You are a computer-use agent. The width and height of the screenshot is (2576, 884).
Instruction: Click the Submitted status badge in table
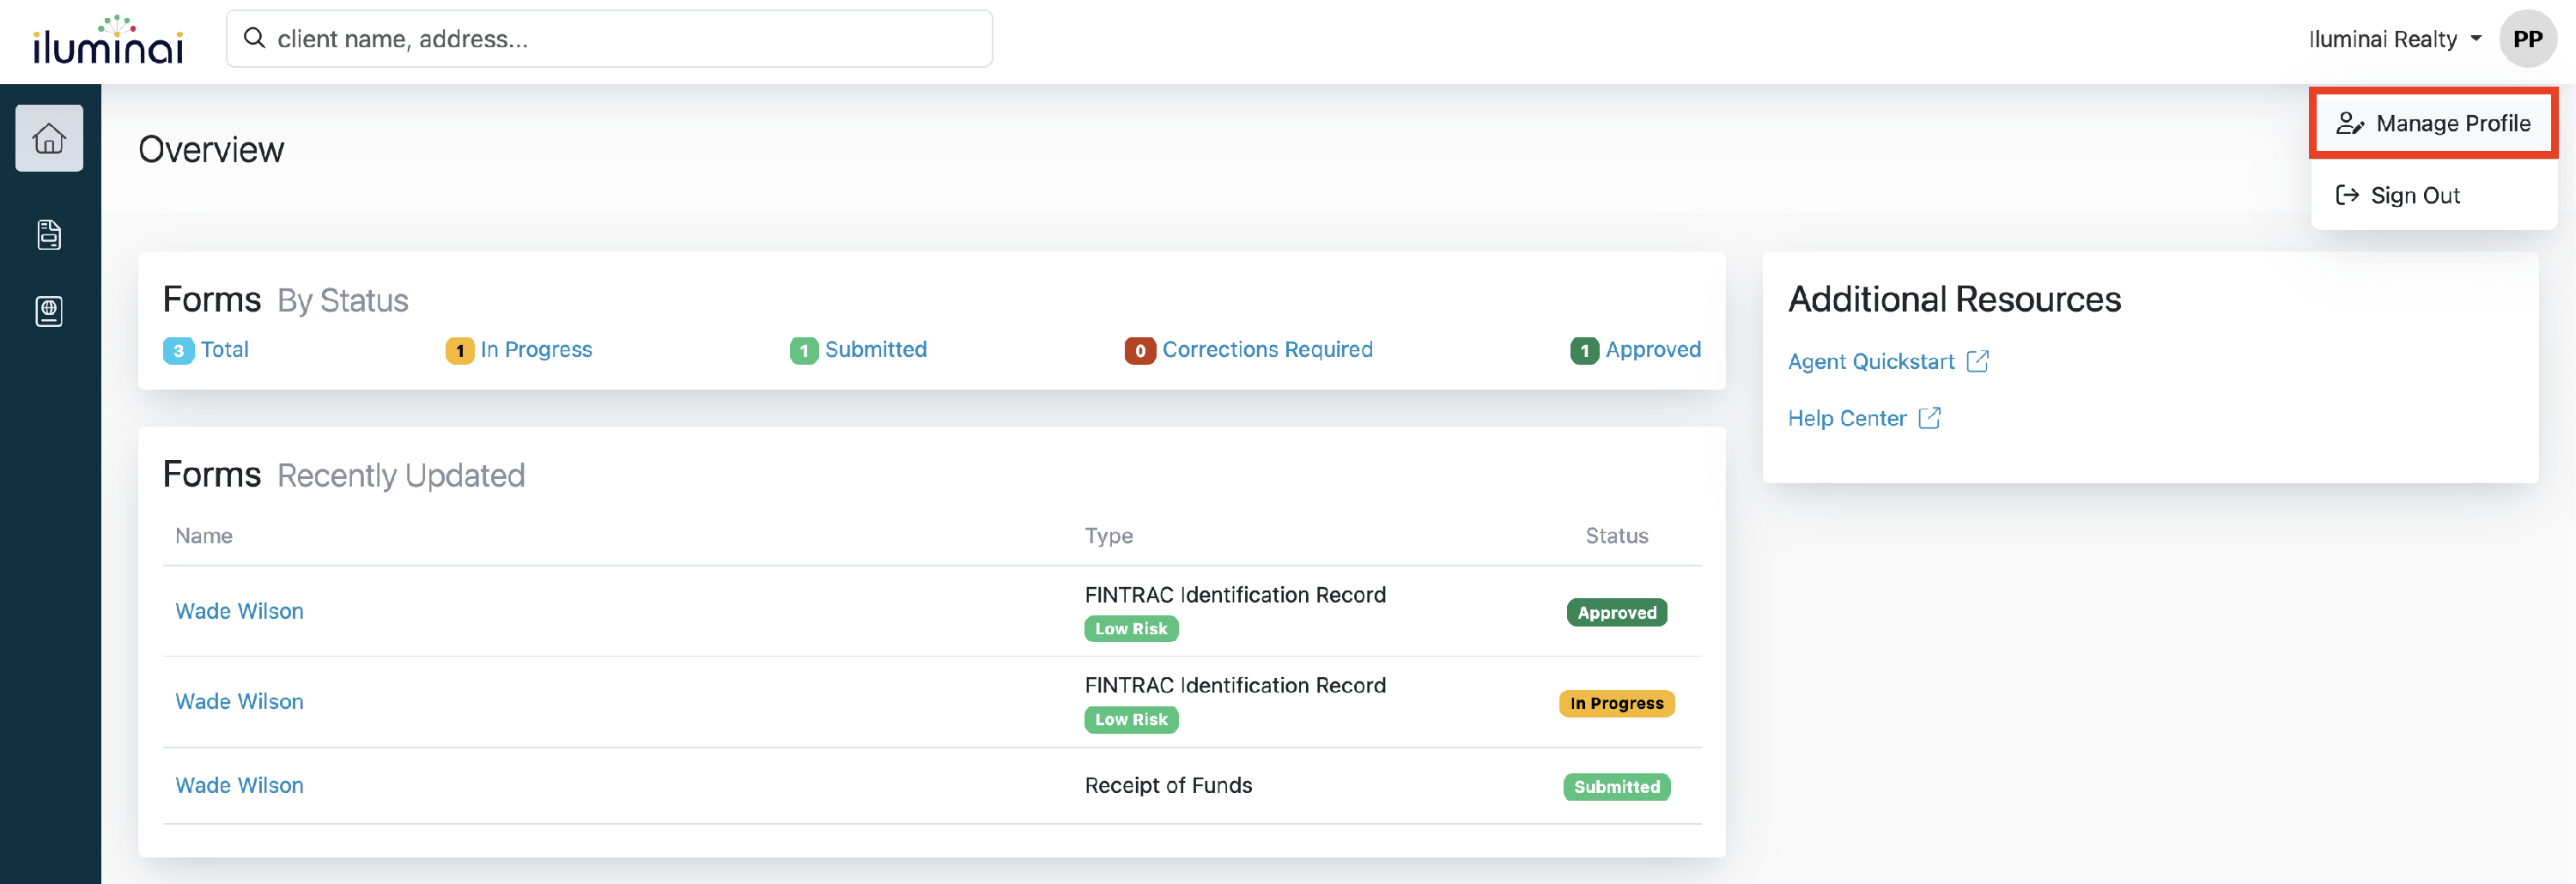1616,787
